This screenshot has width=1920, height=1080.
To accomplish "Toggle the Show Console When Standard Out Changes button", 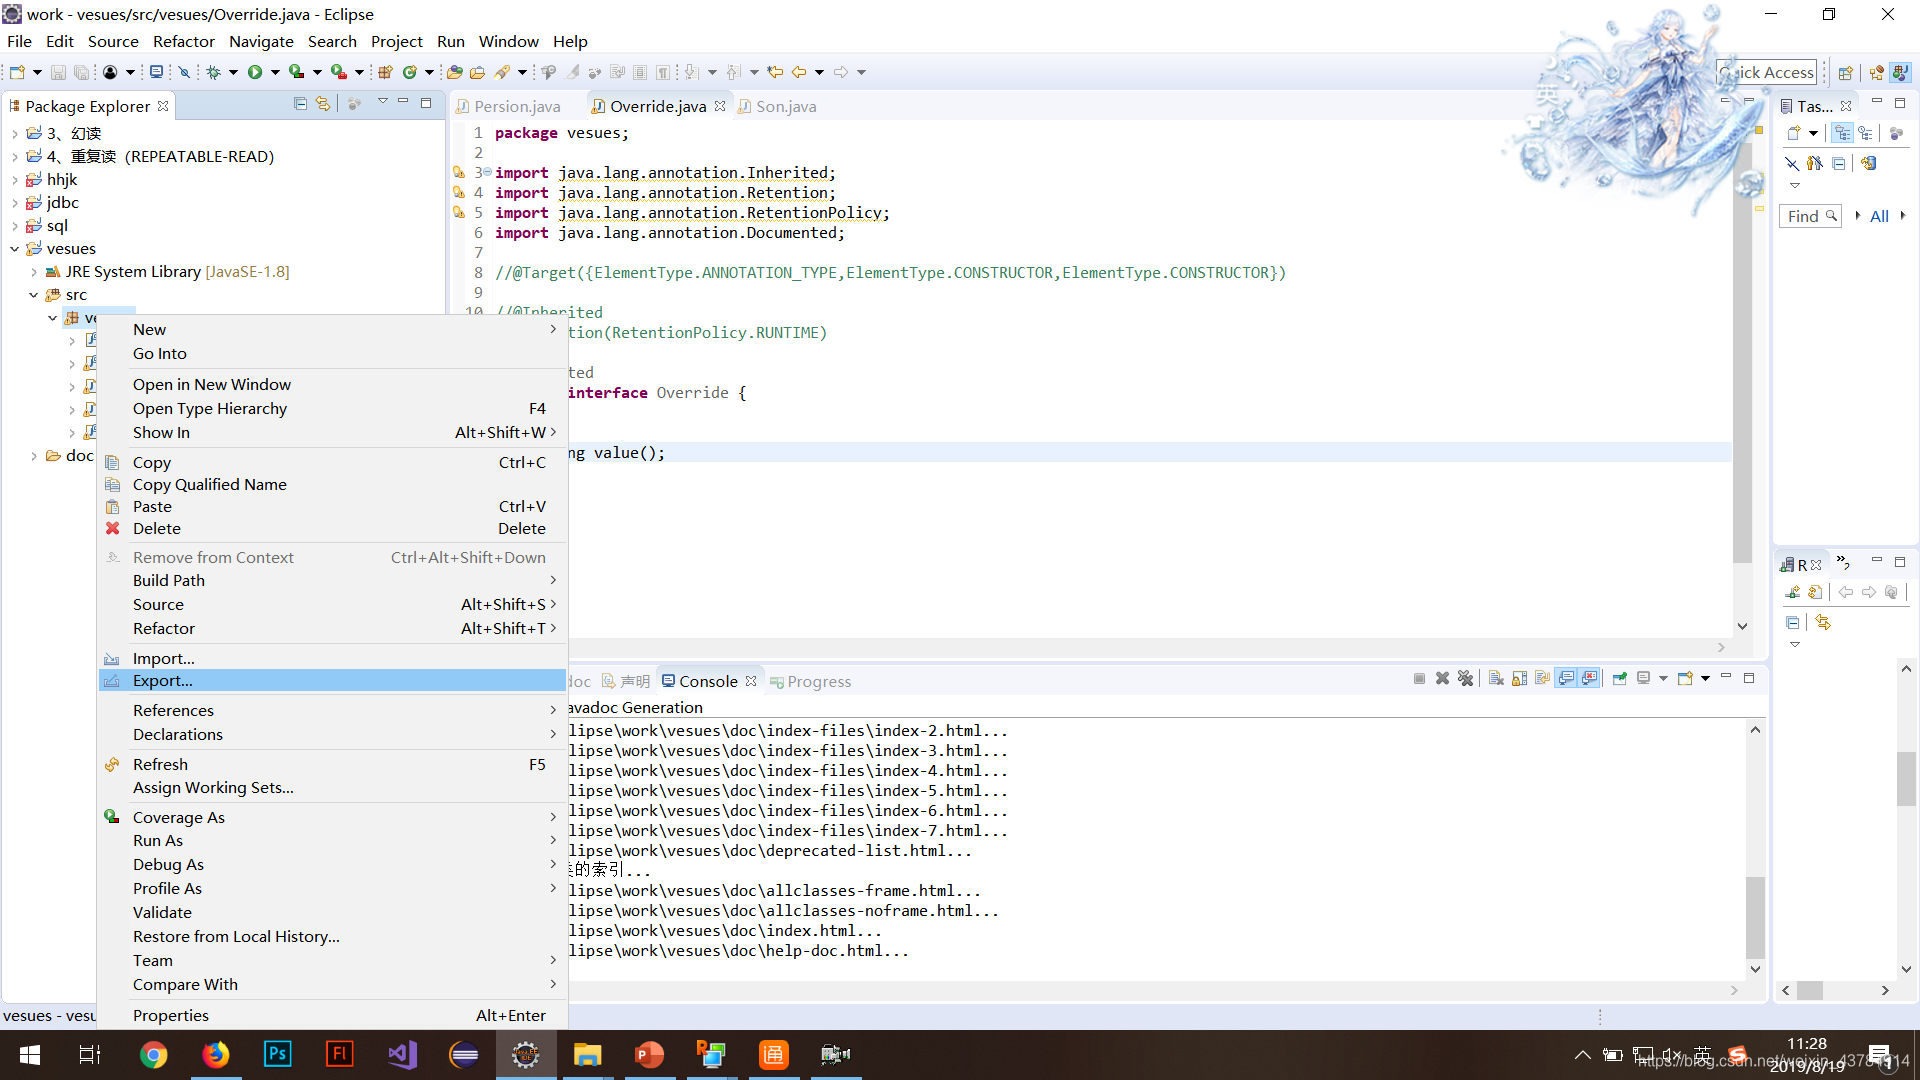I will pyautogui.click(x=1566, y=678).
